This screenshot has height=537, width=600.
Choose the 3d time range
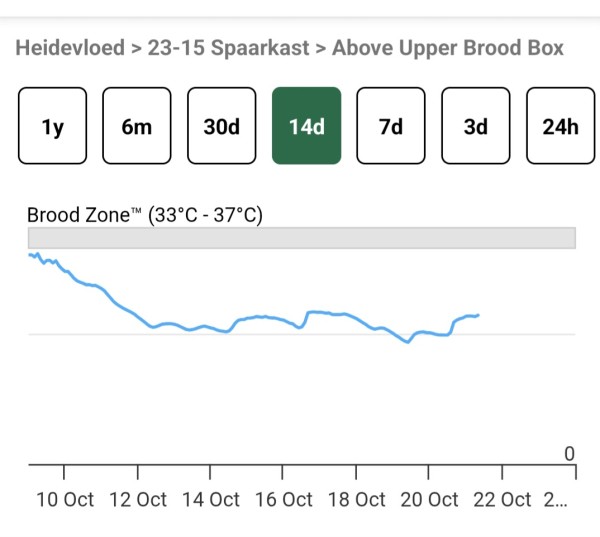point(476,126)
